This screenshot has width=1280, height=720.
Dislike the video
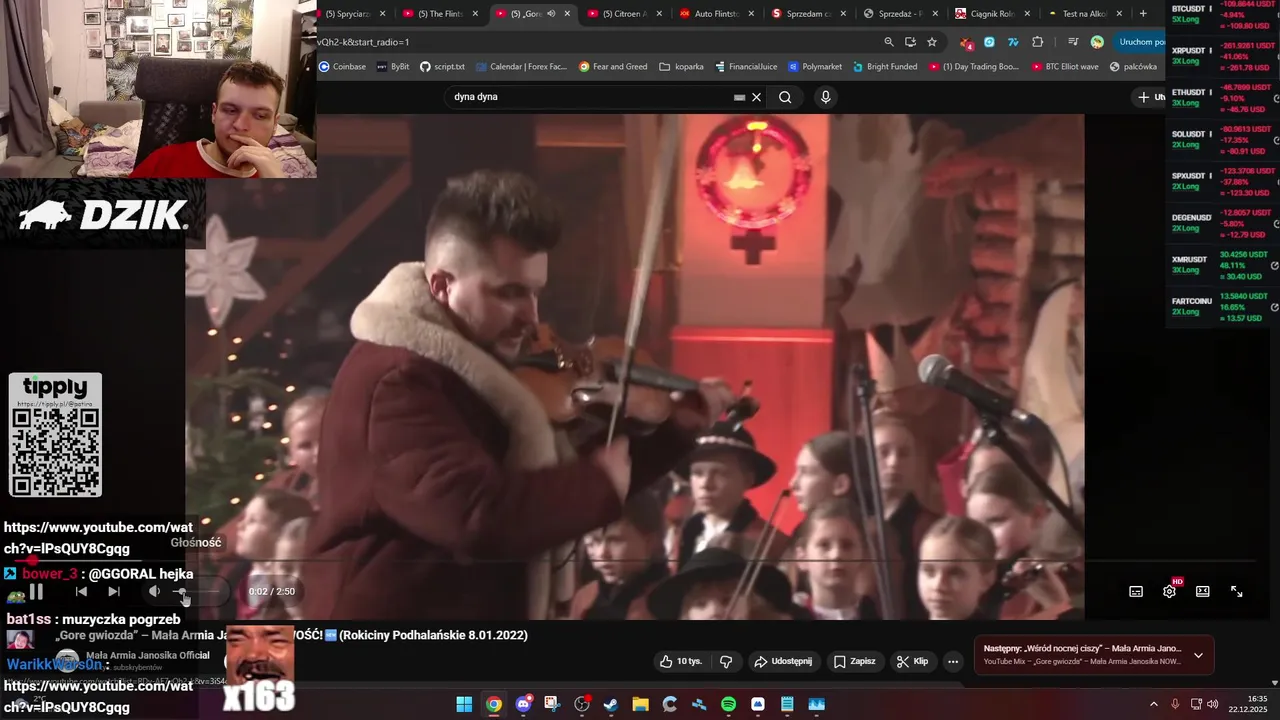pos(726,661)
